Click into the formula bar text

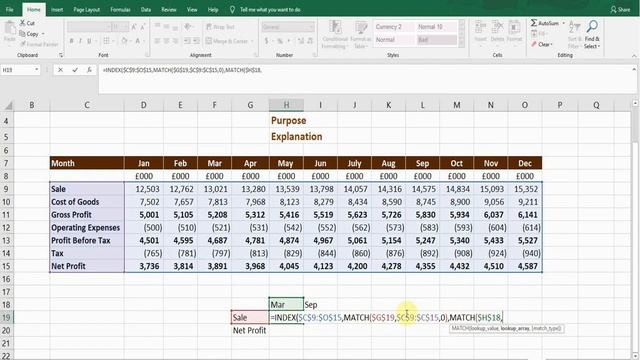182,70
